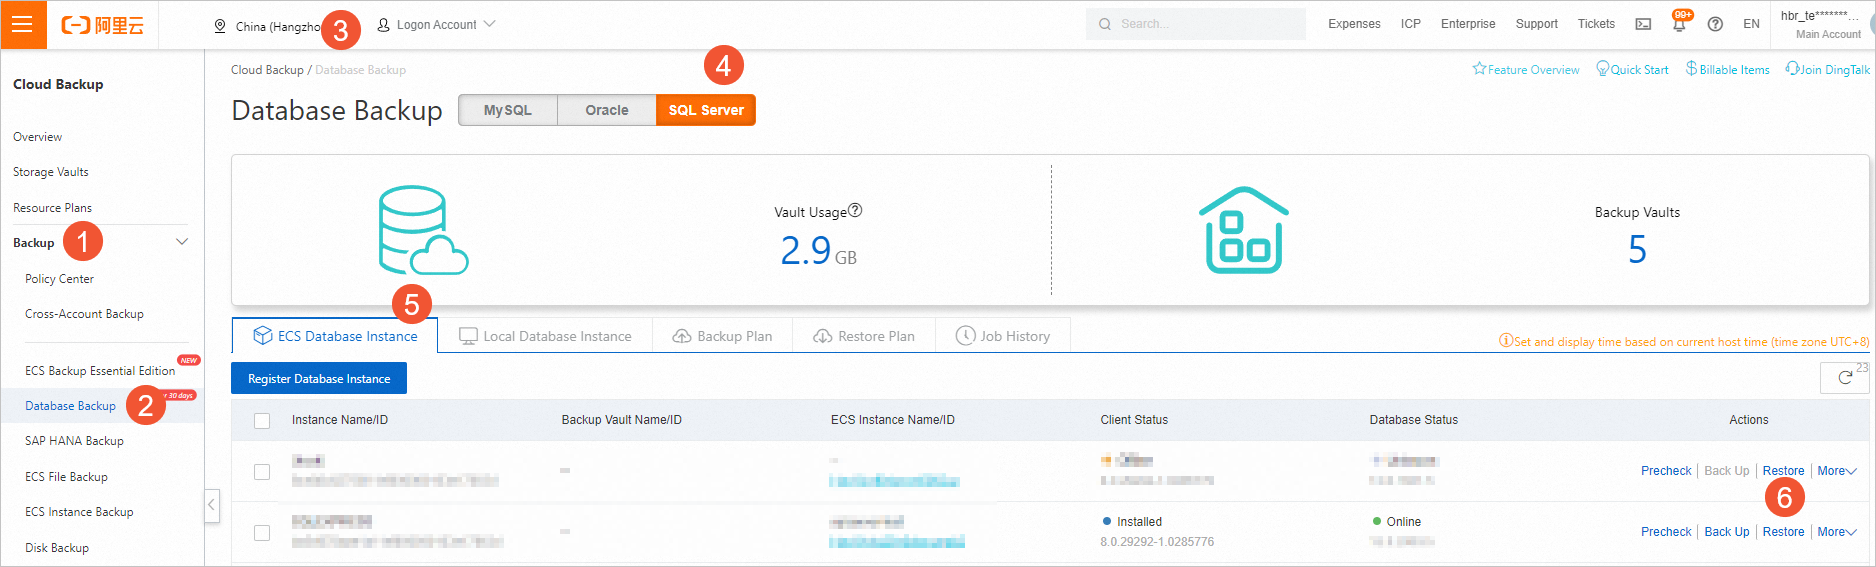Switch to the Oracle database type

click(607, 110)
